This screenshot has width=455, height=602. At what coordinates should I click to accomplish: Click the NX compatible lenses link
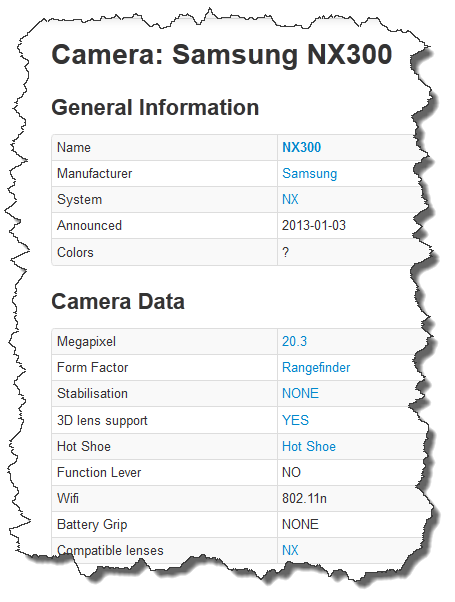(290, 550)
